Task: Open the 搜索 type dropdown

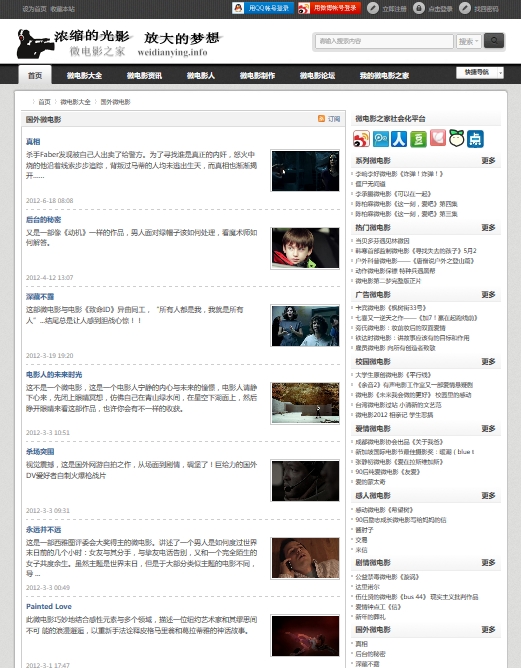Action: coord(469,41)
